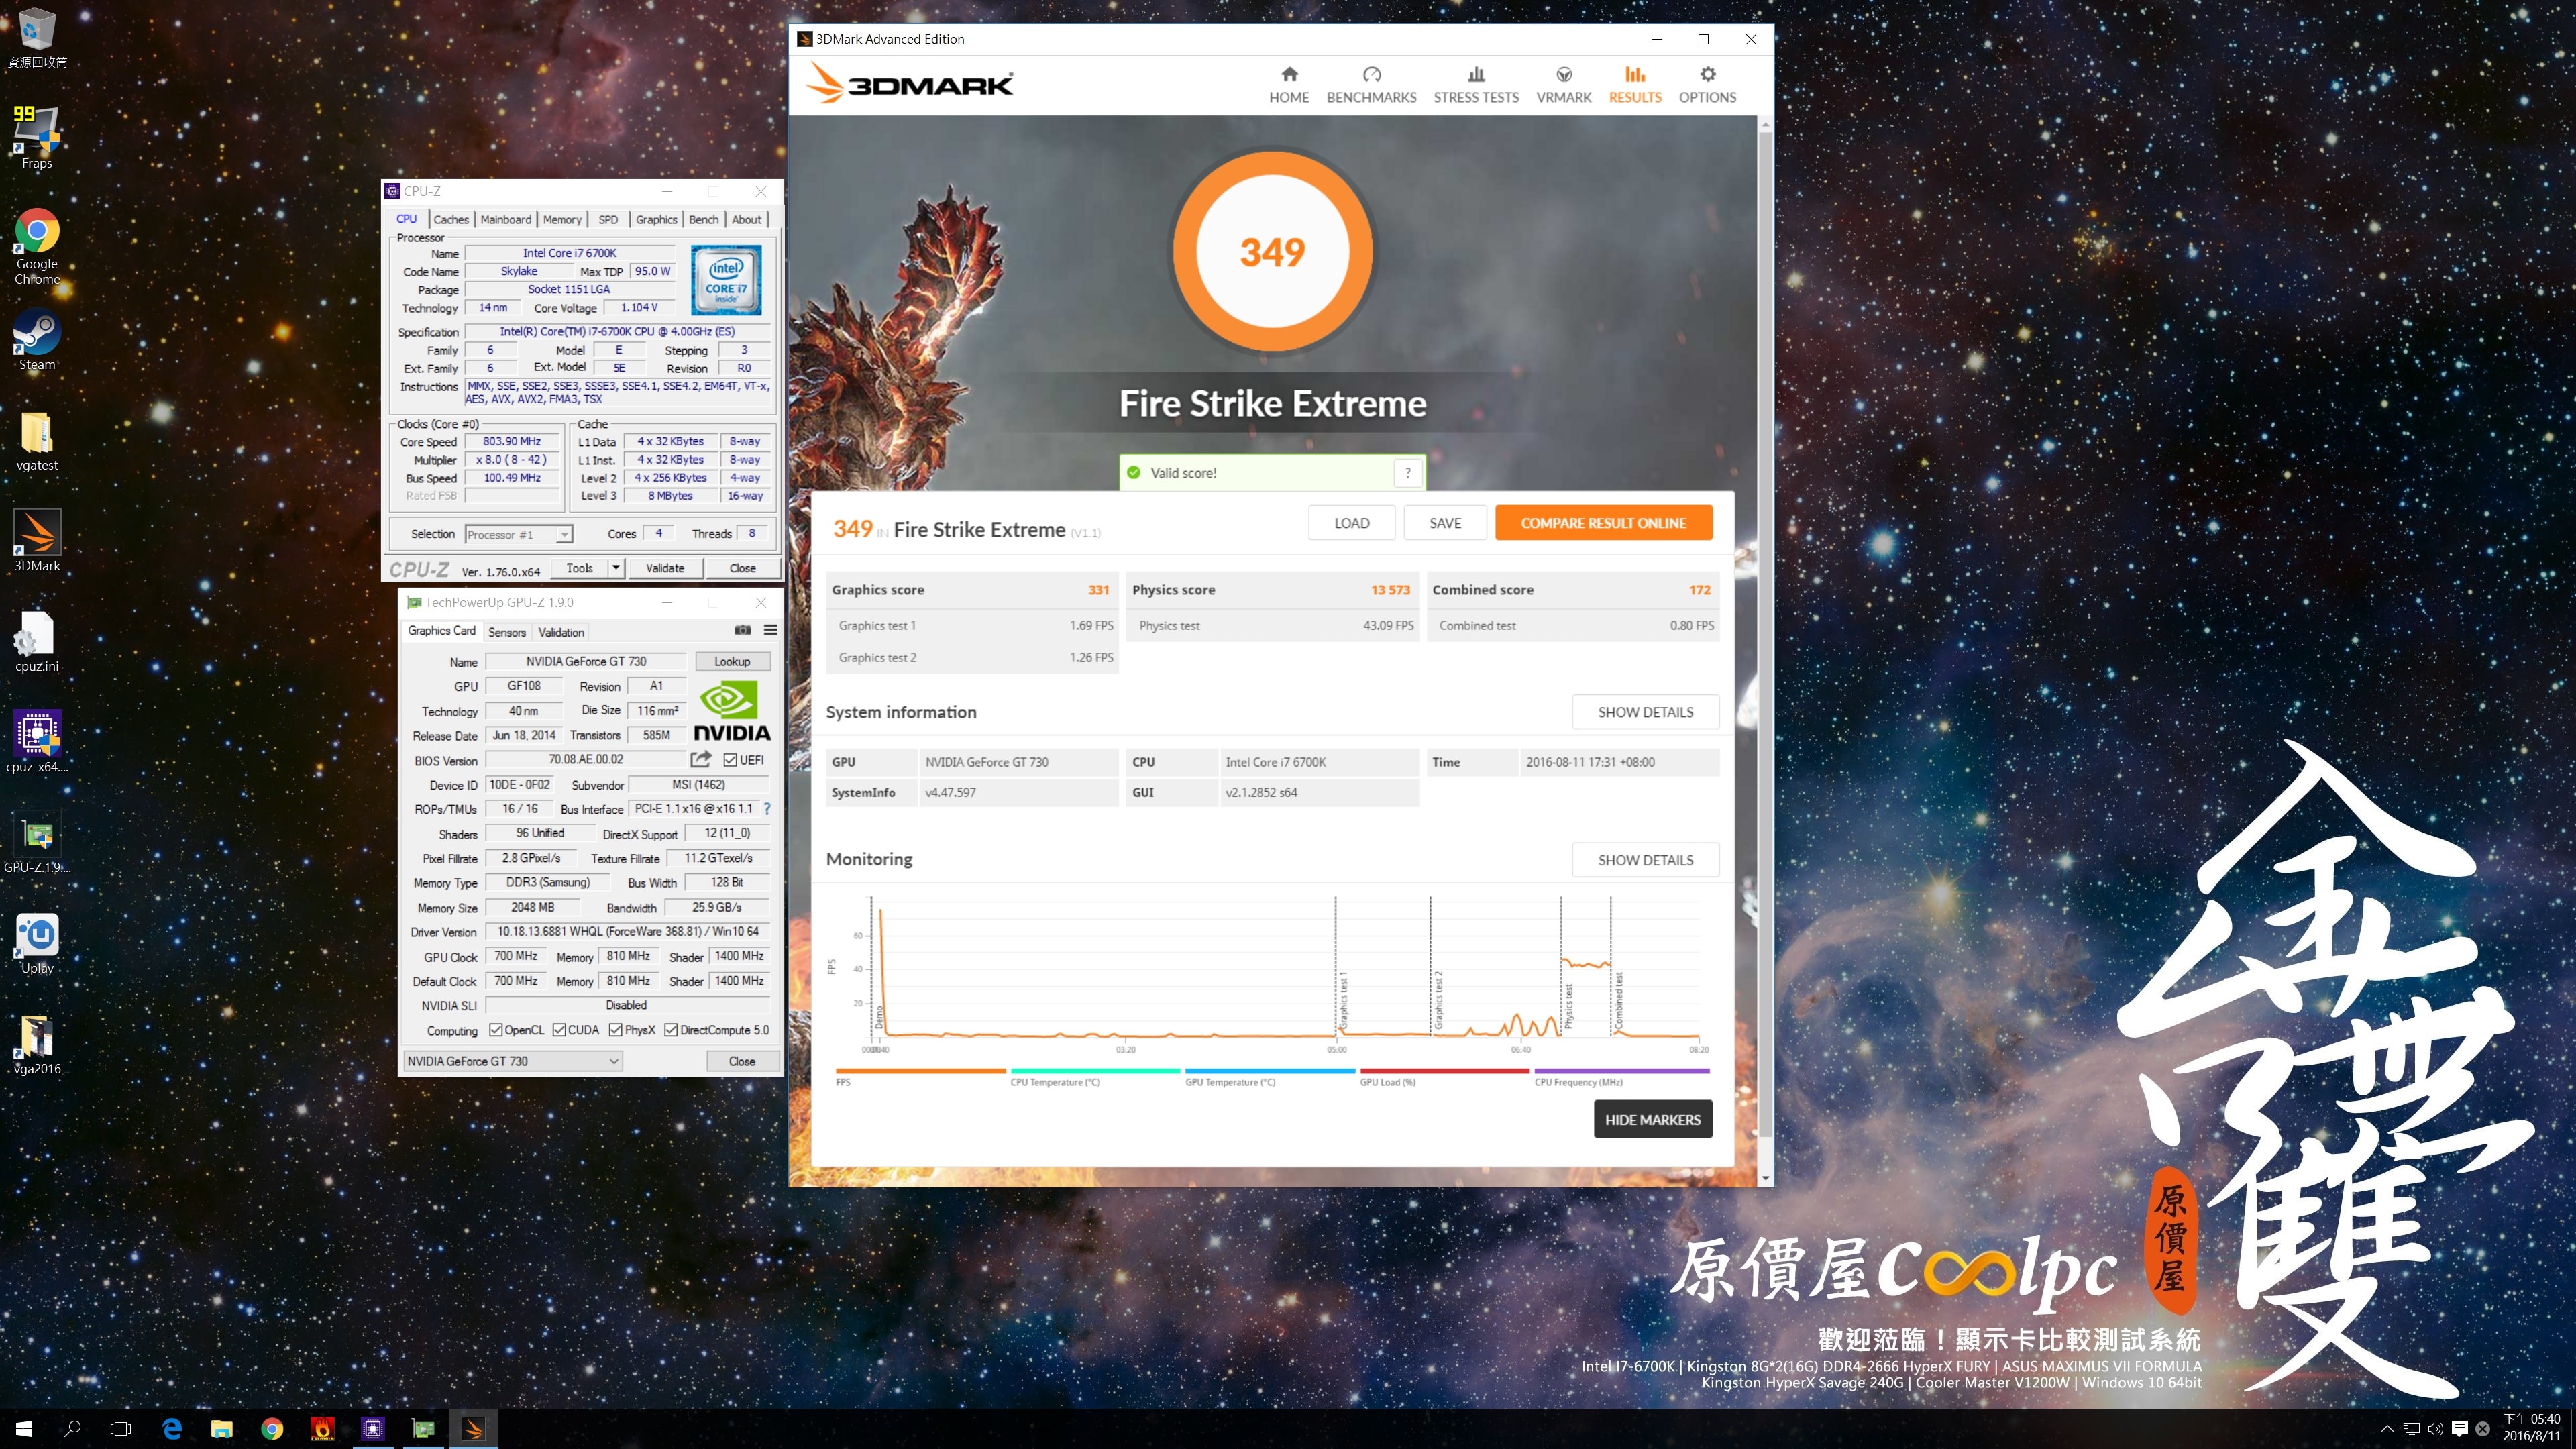Open the GPU-Z Validation tab
The height and width of the screenshot is (1449, 2576).
point(561,632)
